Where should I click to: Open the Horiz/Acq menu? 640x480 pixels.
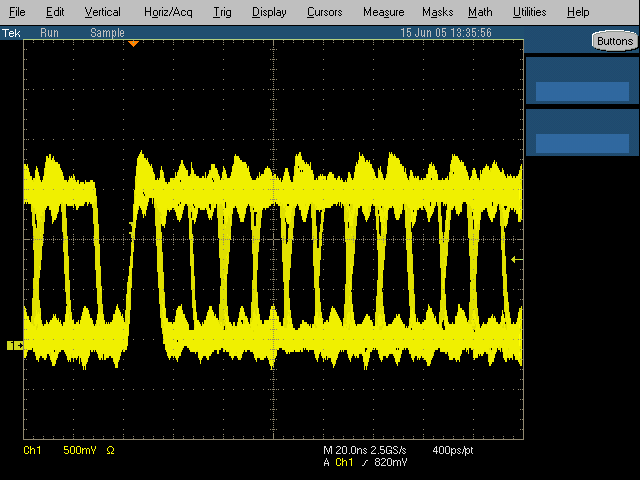[x=168, y=12]
